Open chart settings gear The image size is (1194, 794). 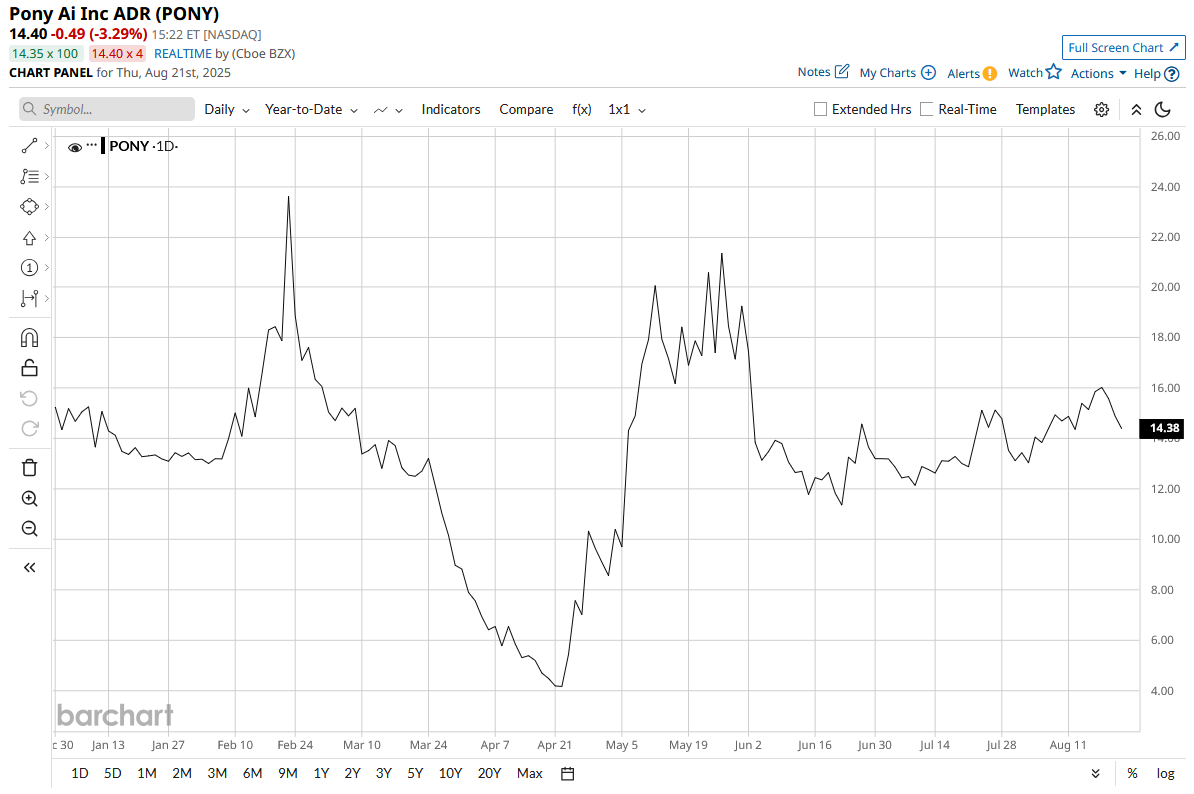pyautogui.click(x=1101, y=110)
